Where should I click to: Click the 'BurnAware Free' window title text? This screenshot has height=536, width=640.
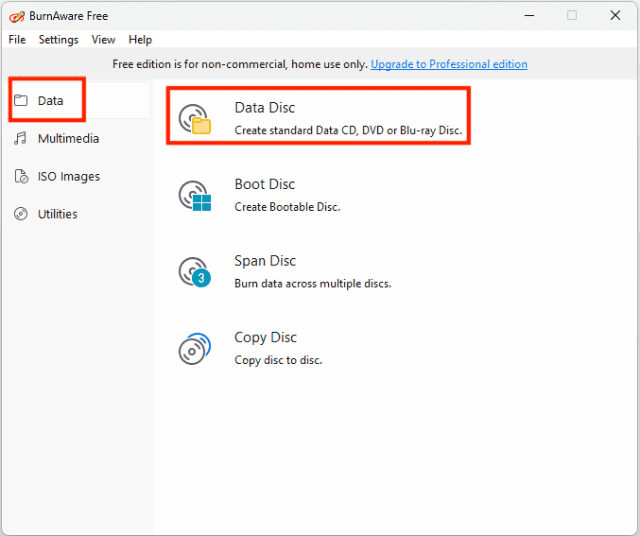click(69, 16)
